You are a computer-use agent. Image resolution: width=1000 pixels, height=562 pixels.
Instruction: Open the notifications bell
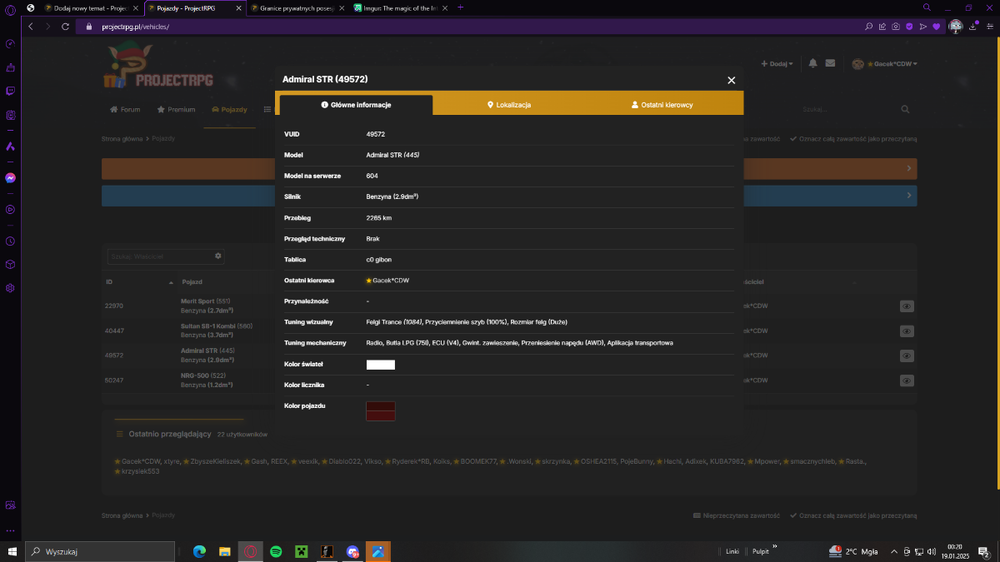click(812, 63)
